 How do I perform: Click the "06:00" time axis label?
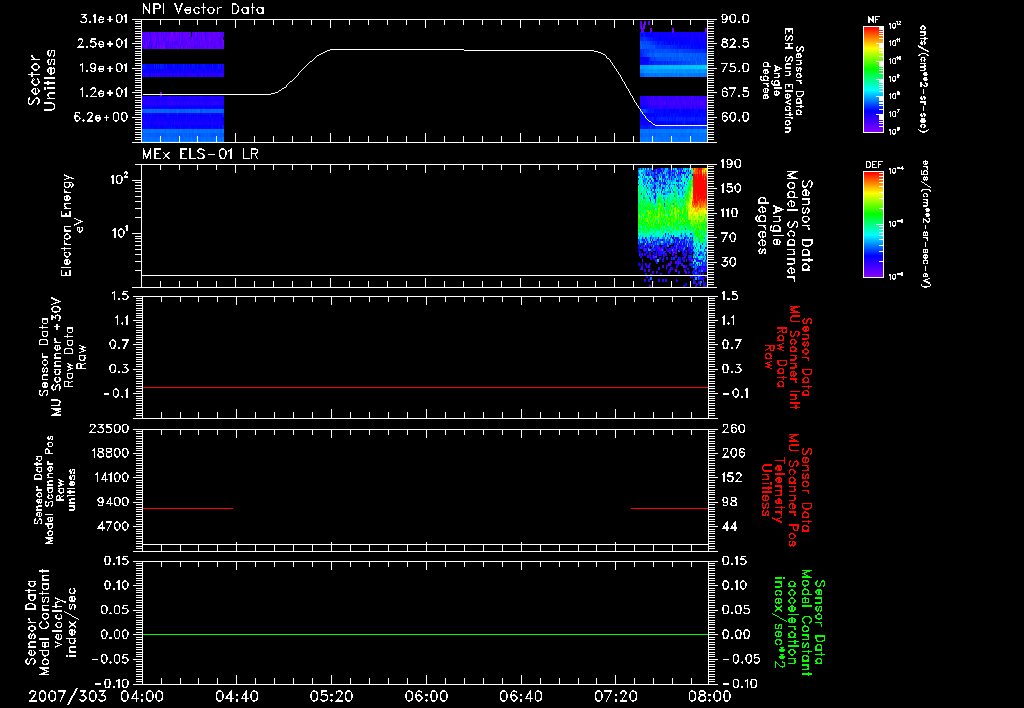point(426,696)
